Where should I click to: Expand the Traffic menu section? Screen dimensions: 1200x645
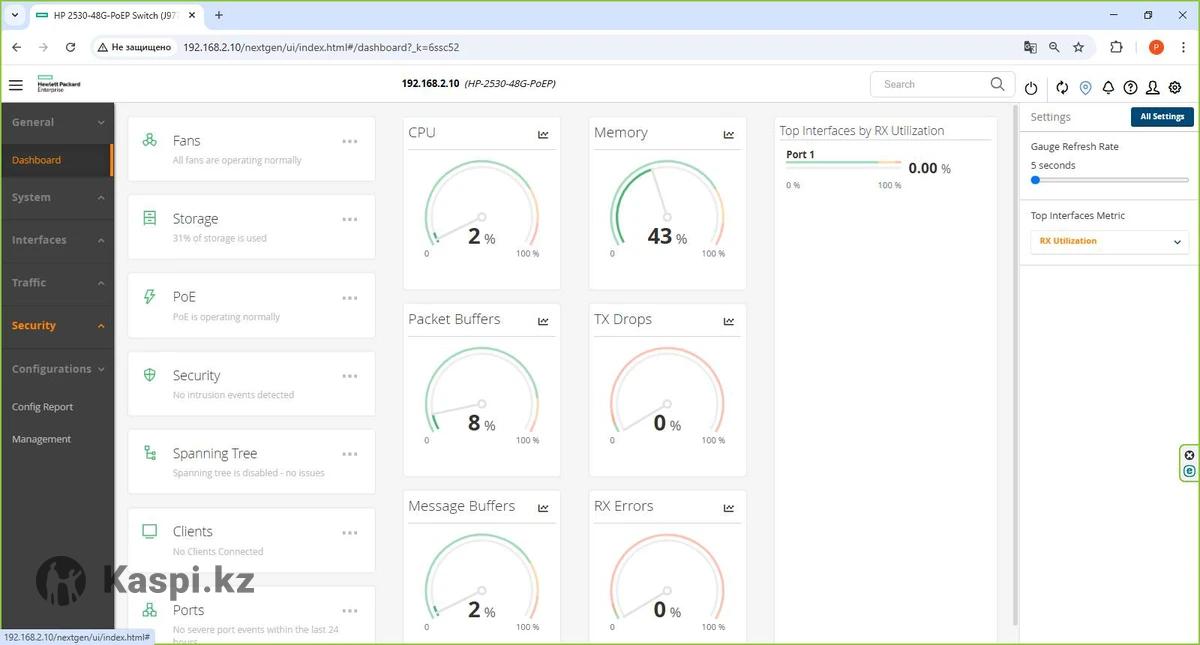tap(56, 283)
